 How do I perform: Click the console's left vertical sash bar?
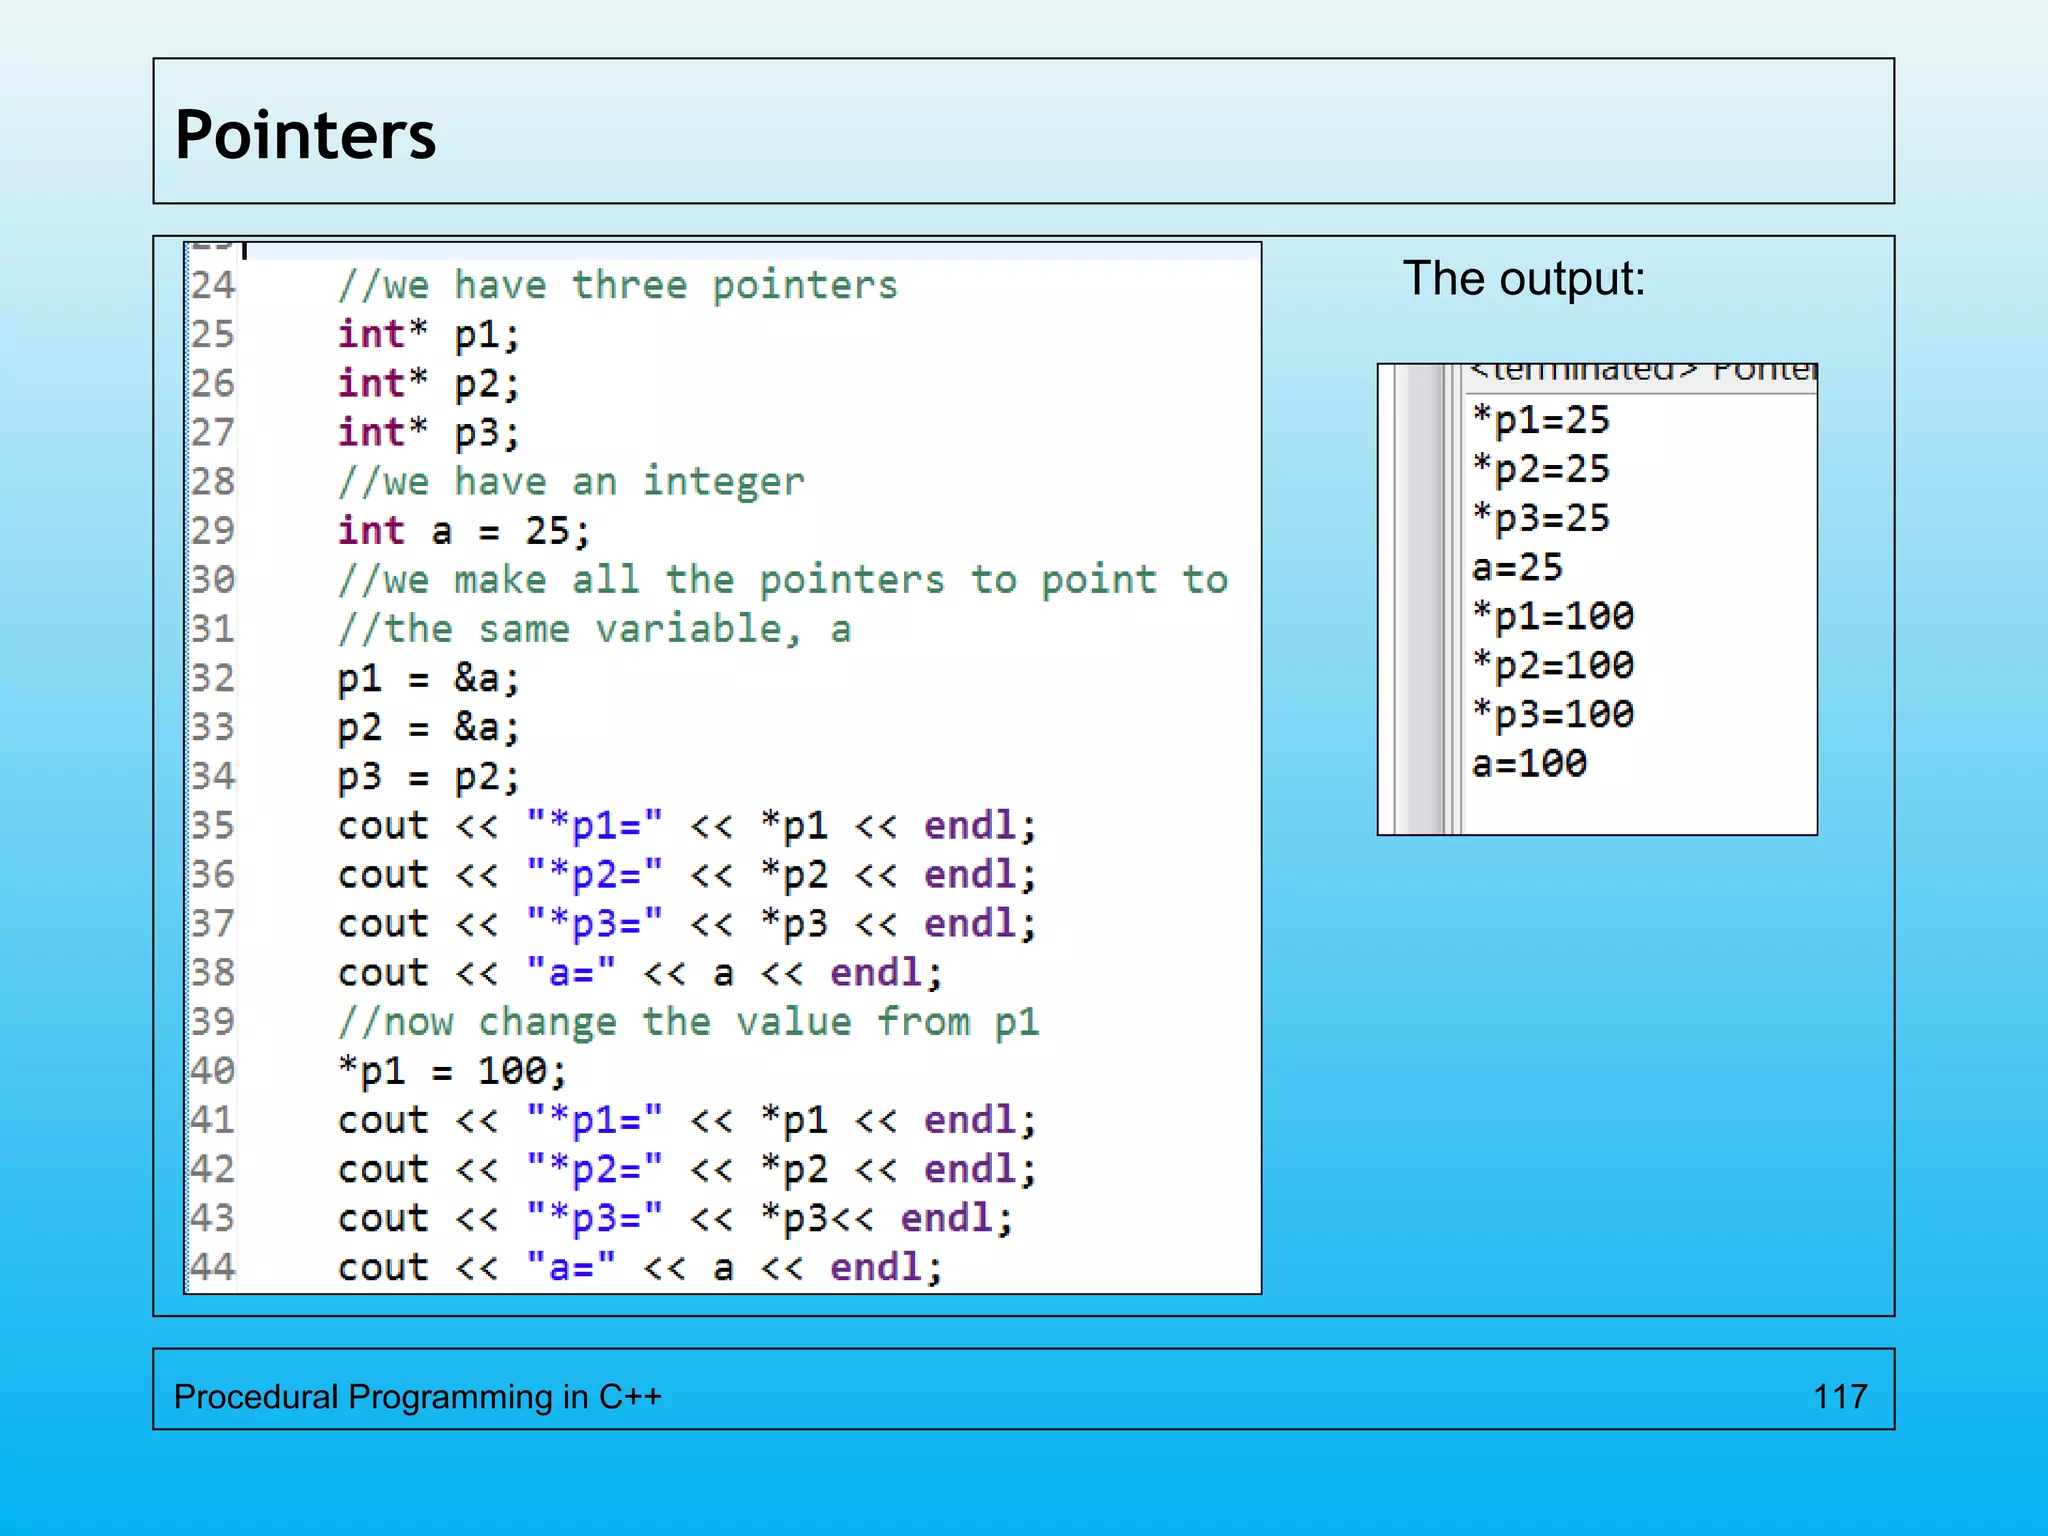click(1427, 599)
